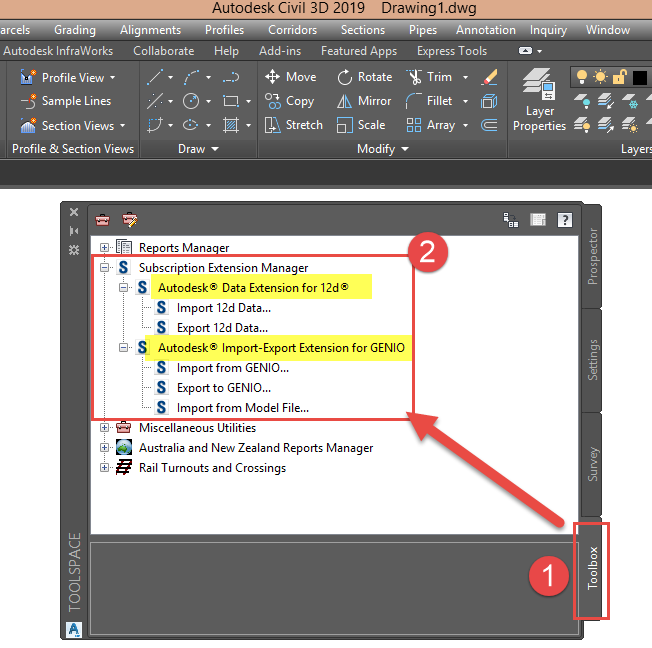Click the Trim tool

pyautogui.click(x=429, y=77)
